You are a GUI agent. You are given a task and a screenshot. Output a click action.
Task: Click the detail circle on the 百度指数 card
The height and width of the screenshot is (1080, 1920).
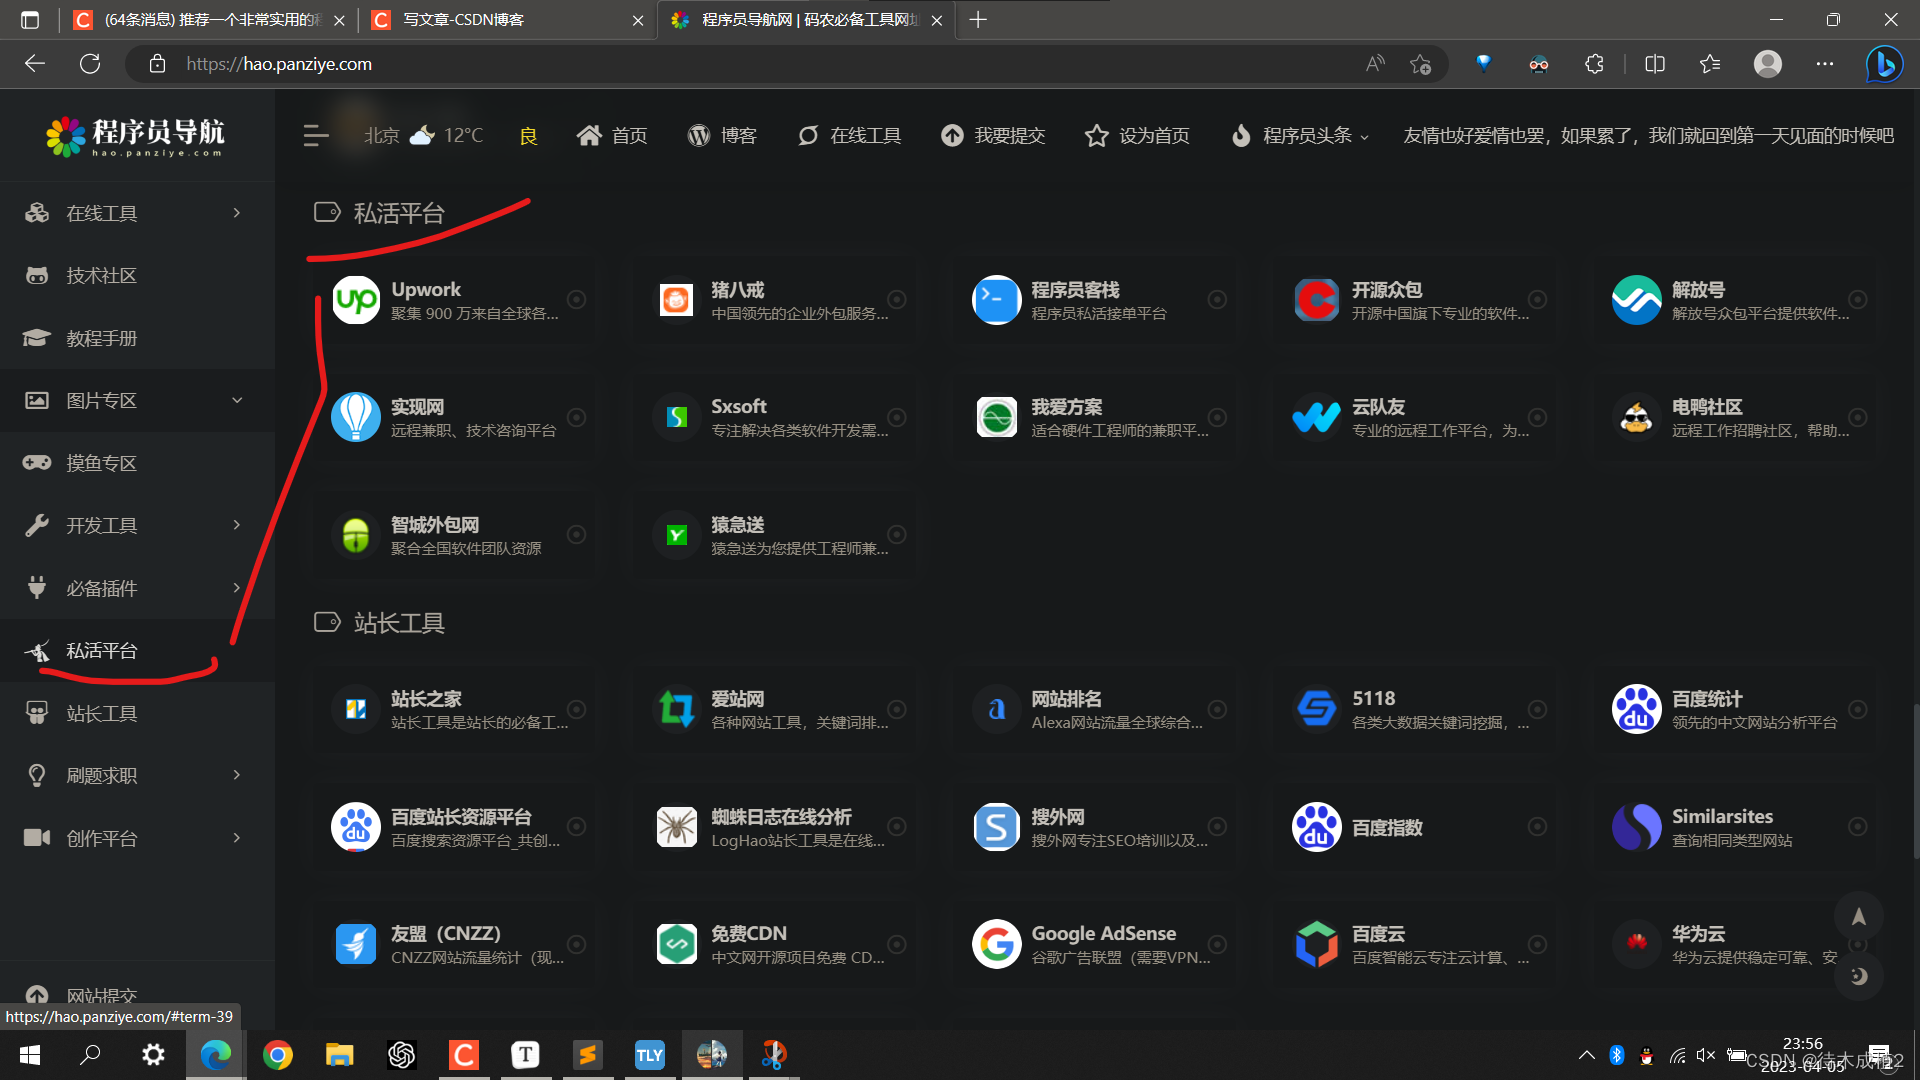[x=1537, y=827]
